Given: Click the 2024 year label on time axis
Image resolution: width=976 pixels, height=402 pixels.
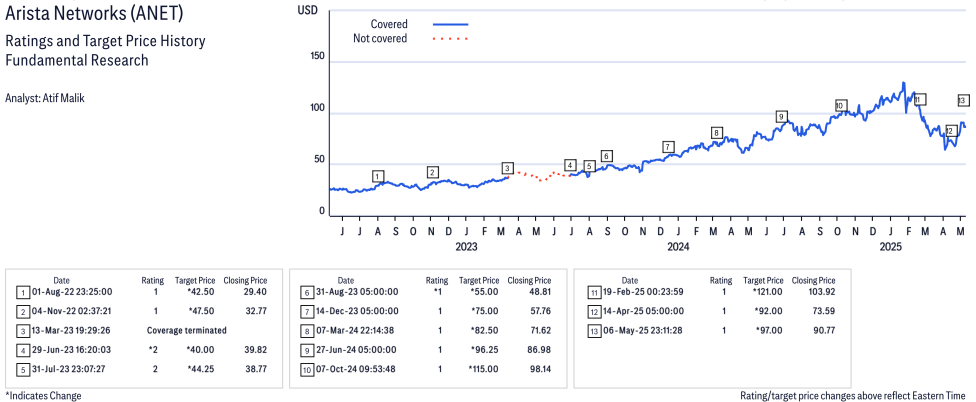Looking at the screenshot, I should 678,247.
